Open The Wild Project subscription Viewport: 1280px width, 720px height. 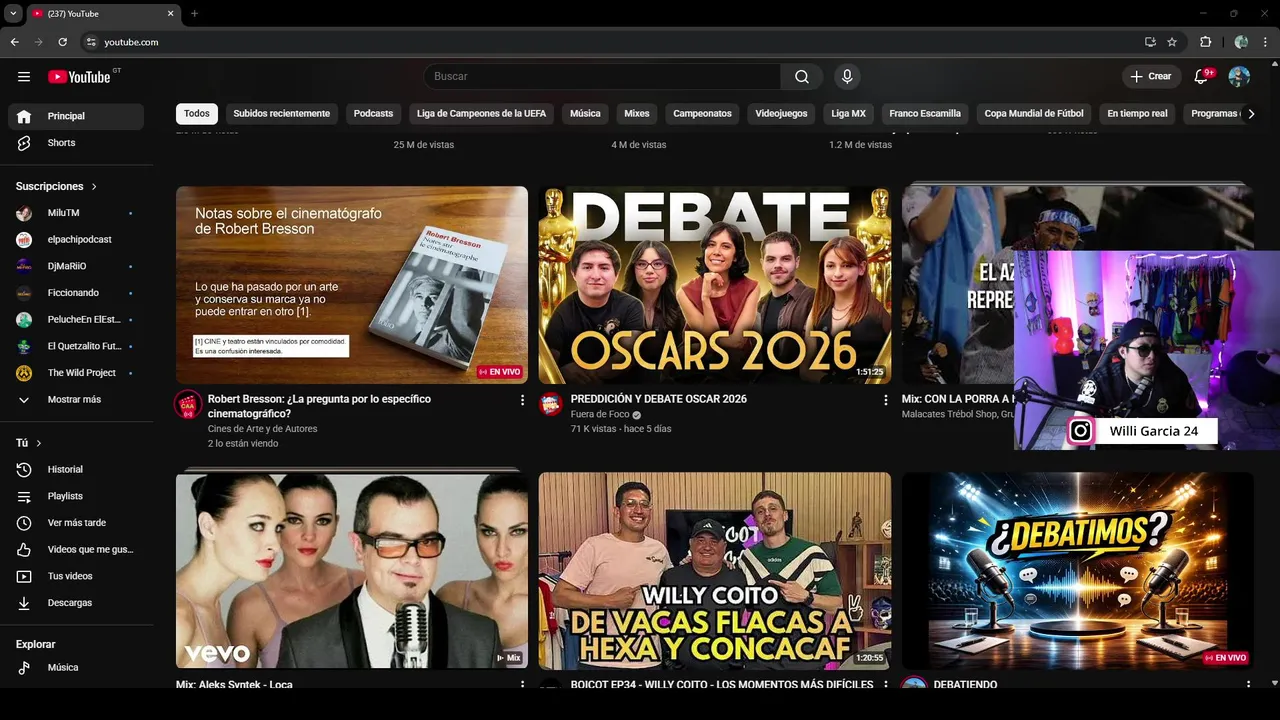tap(76, 373)
